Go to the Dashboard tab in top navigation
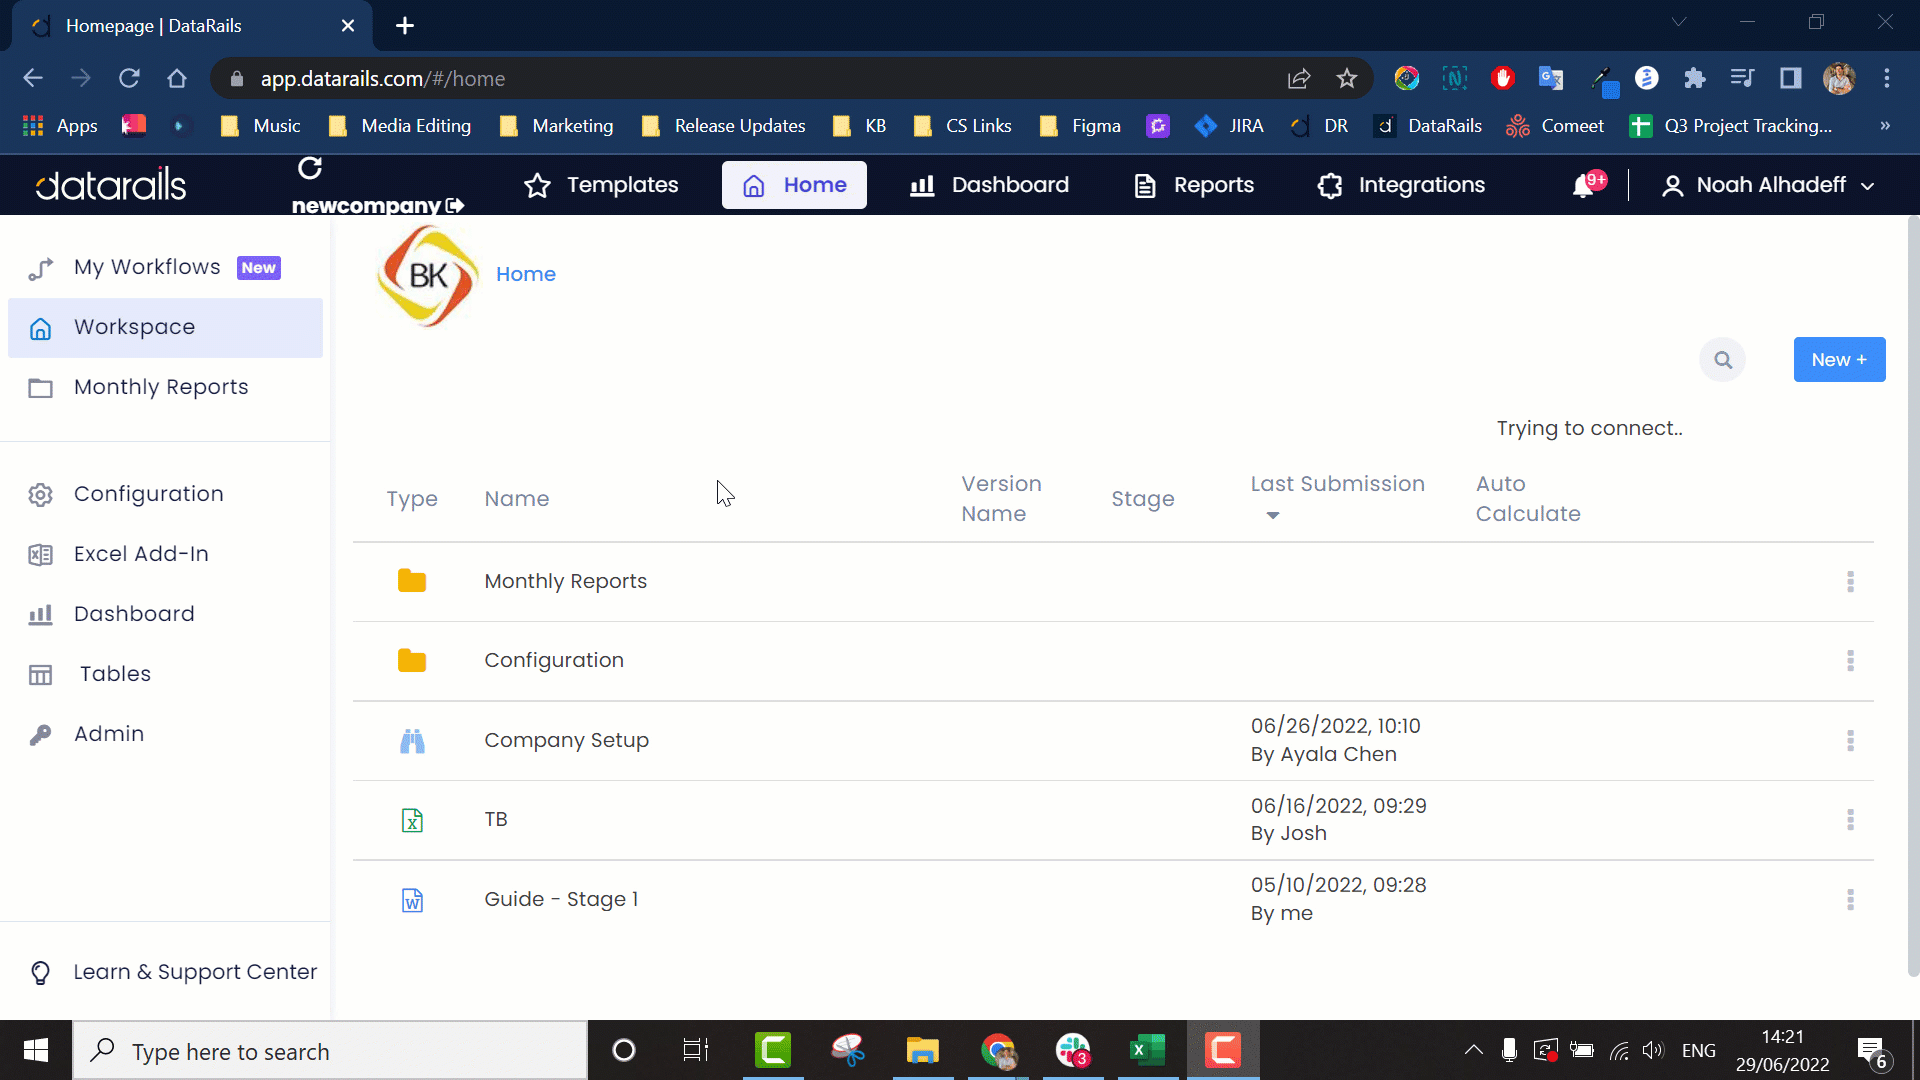The width and height of the screenshot is (1920, 1080). [x=989, y=185]
